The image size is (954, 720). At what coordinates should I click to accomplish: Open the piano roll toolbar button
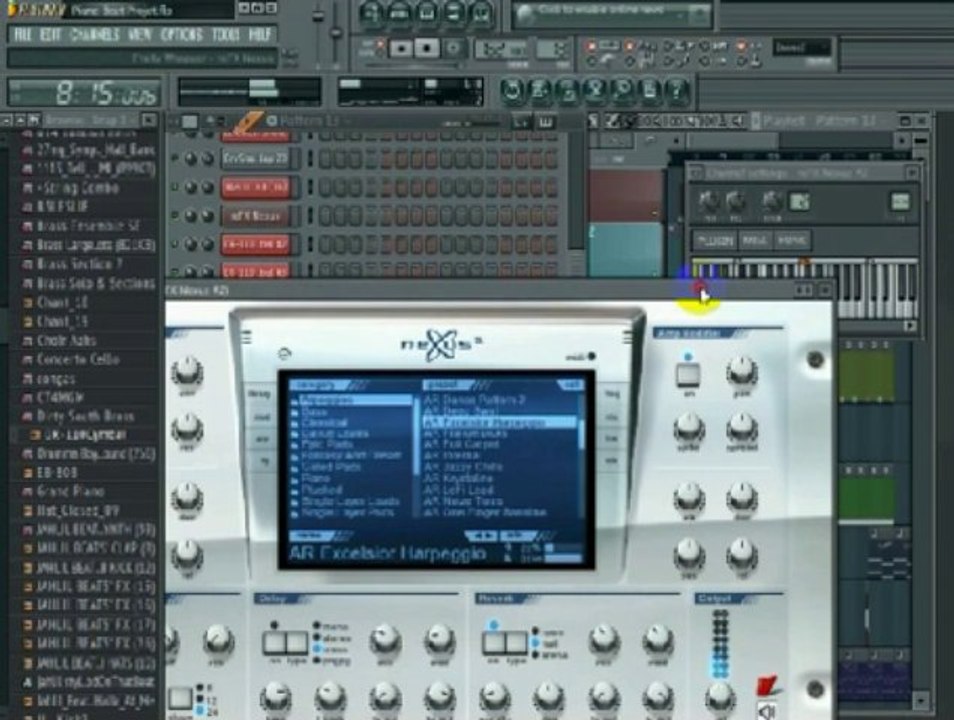click(427, 12)
